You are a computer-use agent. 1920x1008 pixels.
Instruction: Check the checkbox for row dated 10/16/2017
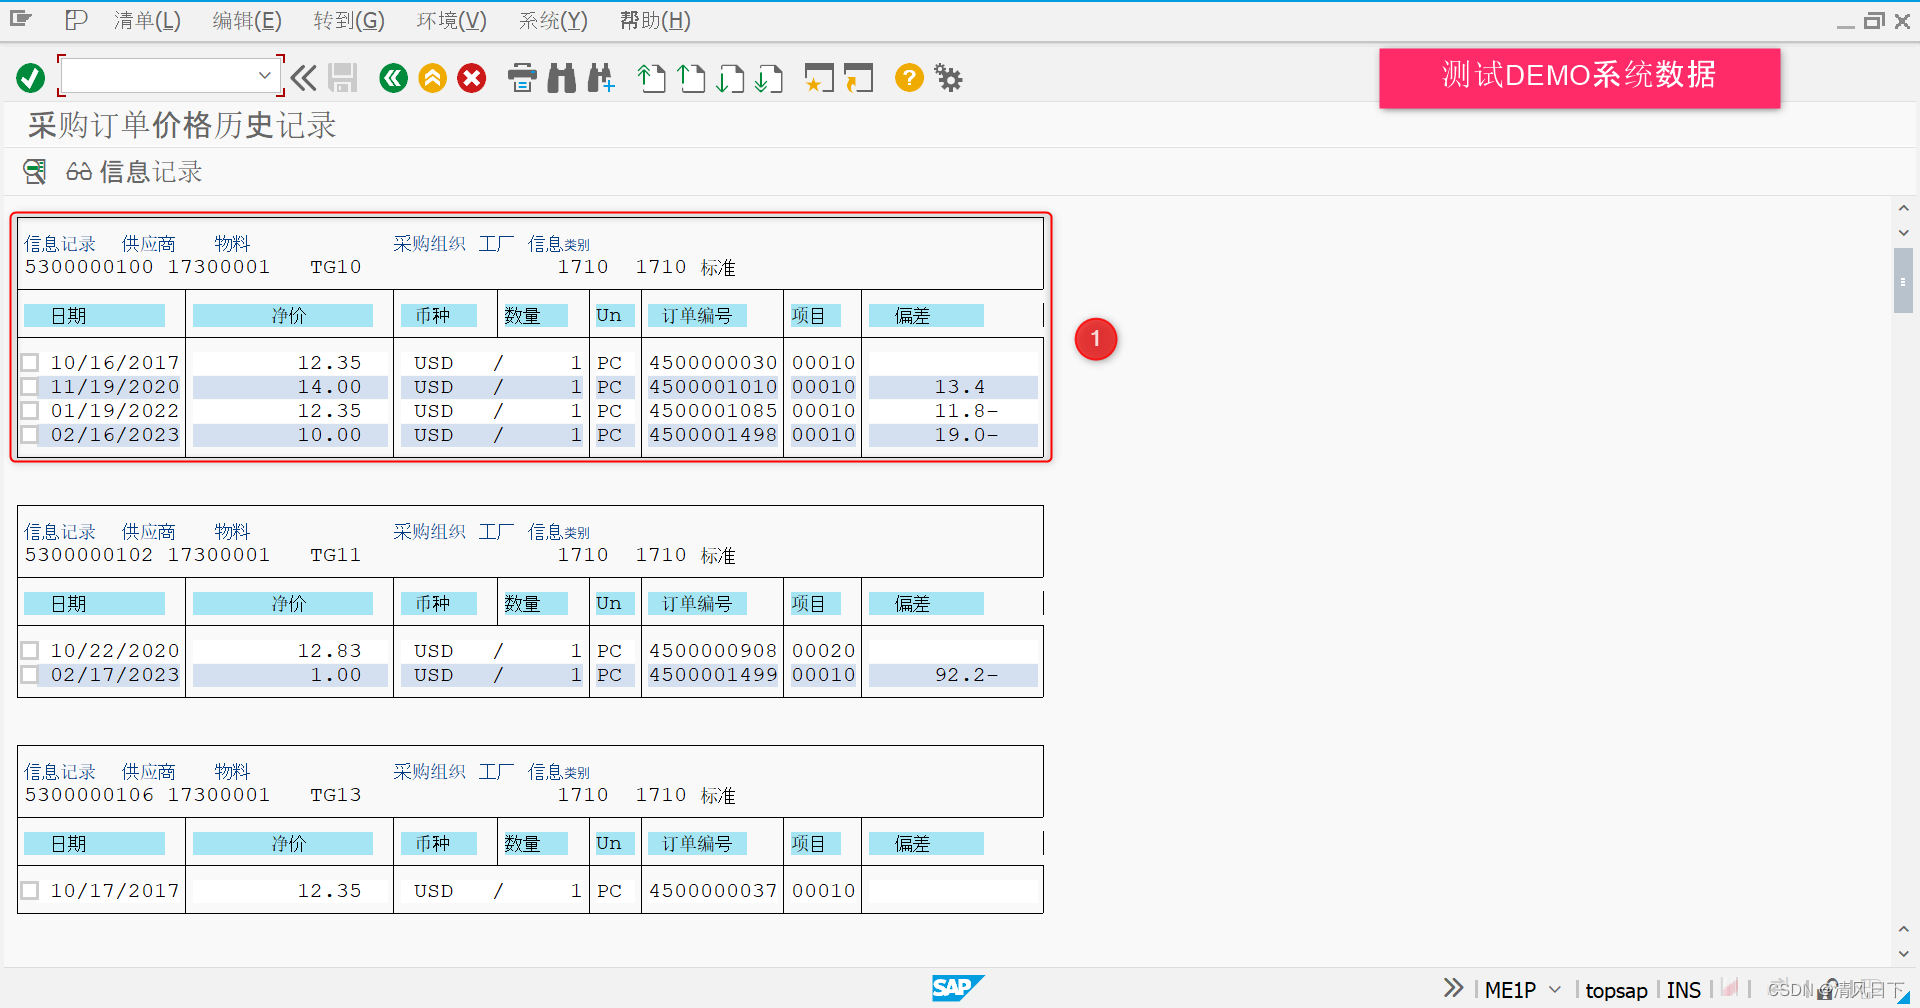(x=29, y=362)
